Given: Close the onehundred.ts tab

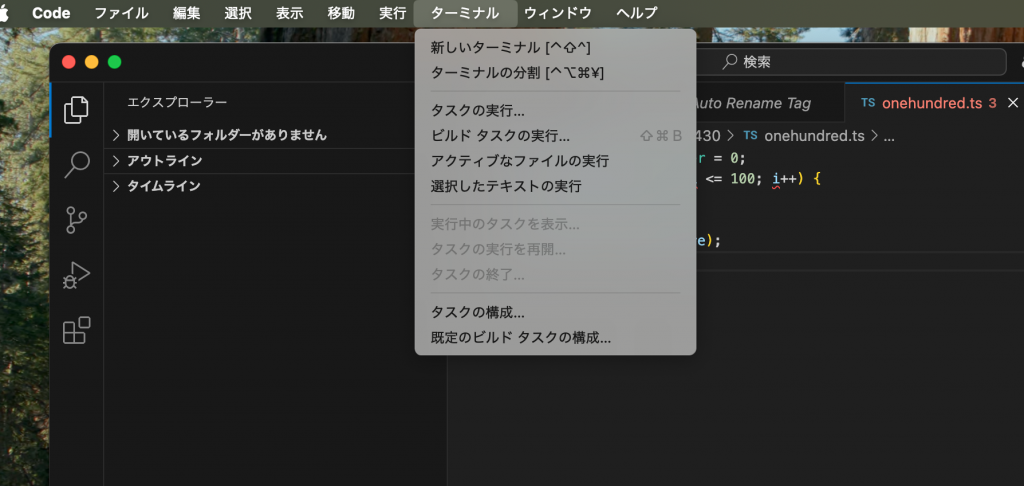Looking at the screenshot, I should click(x=1013, y=103).
